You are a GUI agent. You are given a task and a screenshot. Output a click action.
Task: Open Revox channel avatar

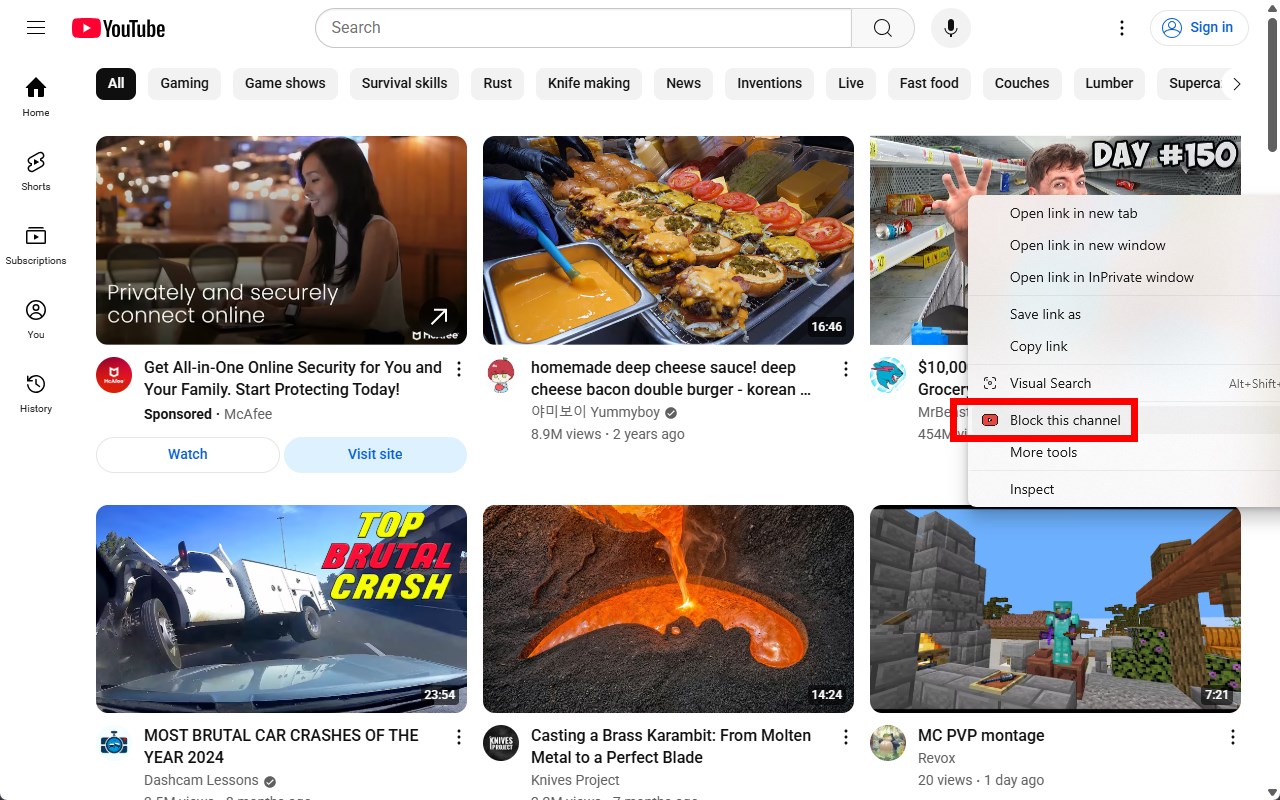point(888,744)
